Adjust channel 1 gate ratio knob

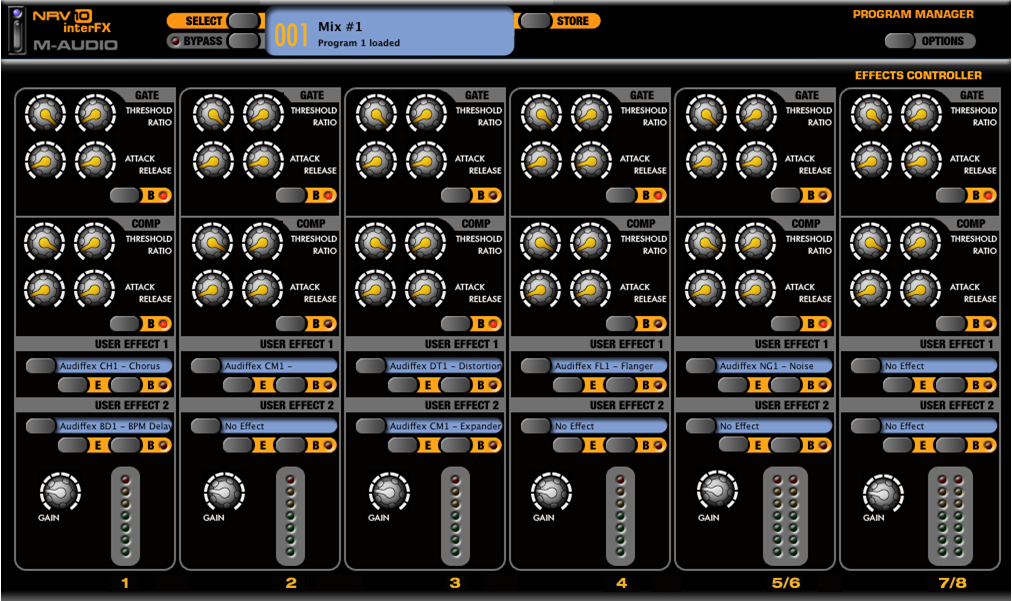click(x=96, y=114)
